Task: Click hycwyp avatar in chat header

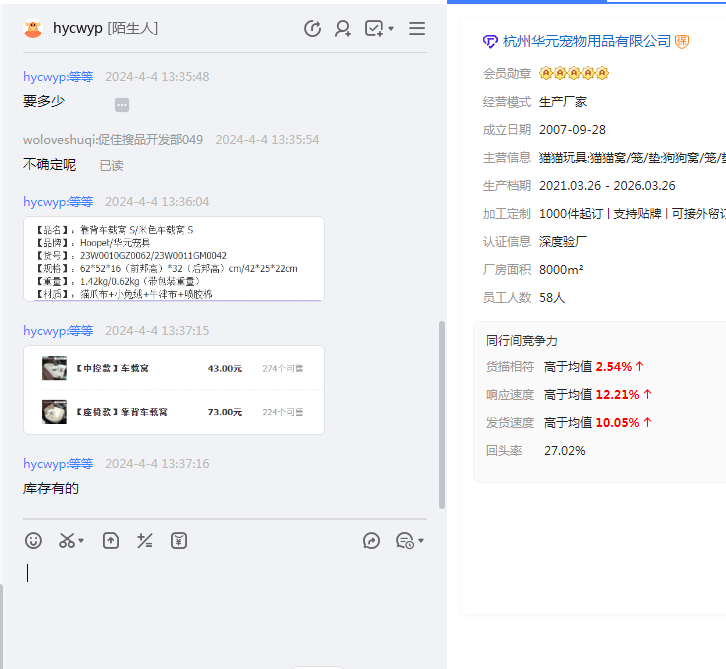Action: (x=33, y=29)
